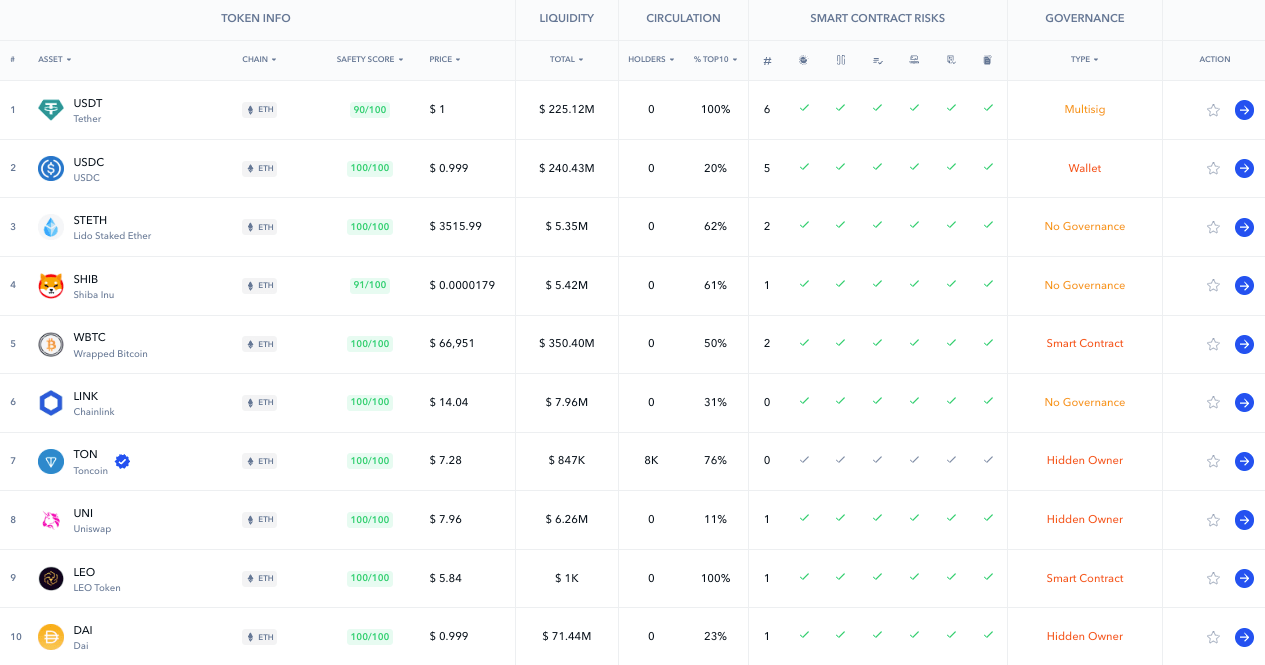Image resolution: width=1265 pixels, height=665 pixels.
Task: Click the star in the LEO row
Action: [x=1213, y=578]
